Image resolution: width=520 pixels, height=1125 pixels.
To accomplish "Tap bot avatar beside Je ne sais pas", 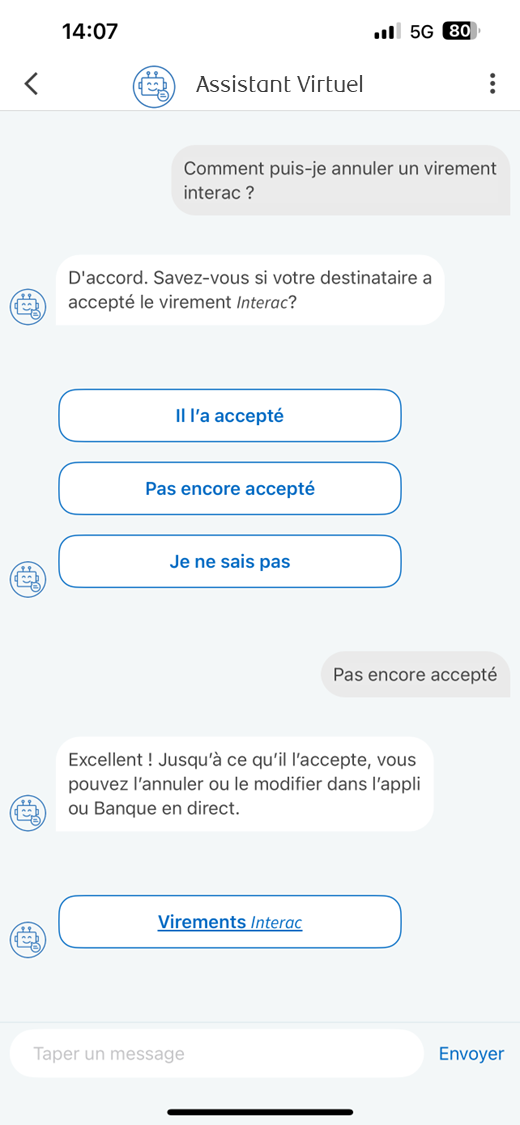I will coord(28,579).
